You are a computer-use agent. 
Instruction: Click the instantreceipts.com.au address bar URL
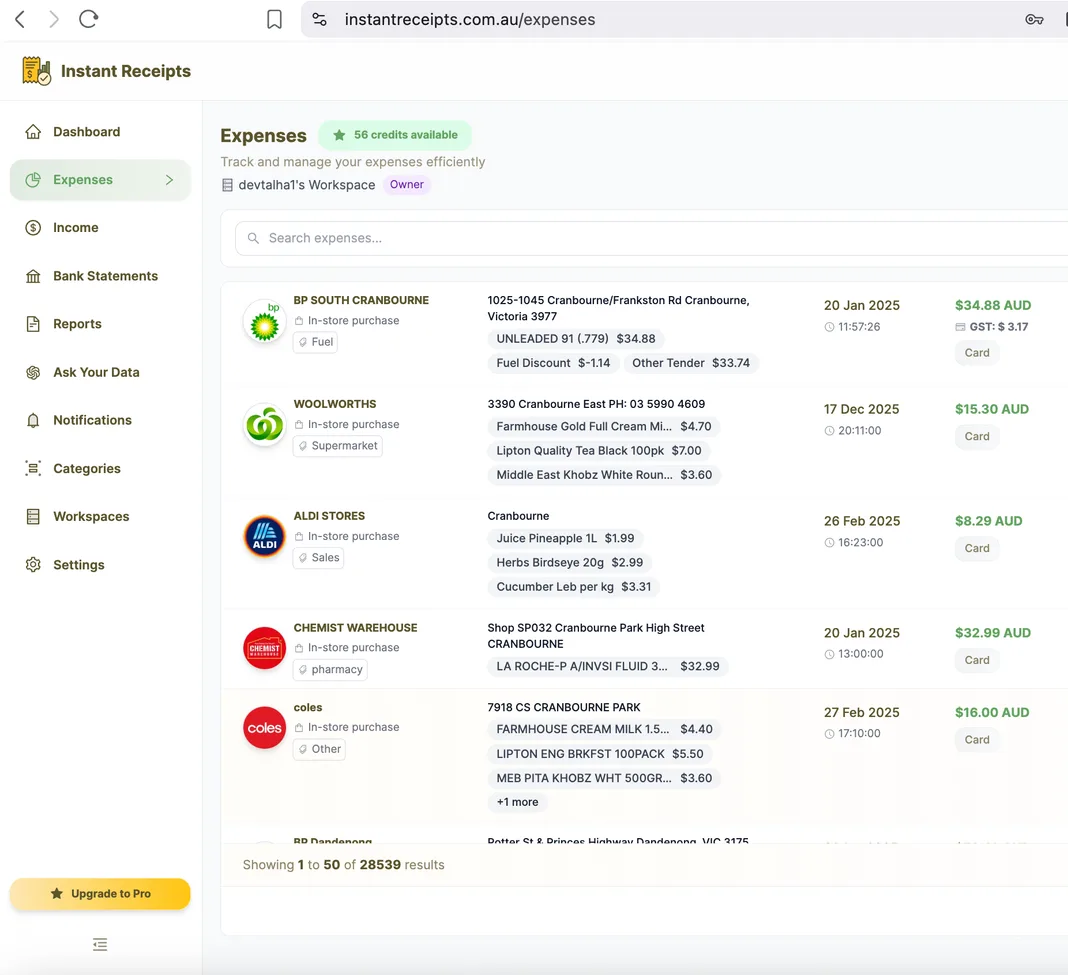pos(469,19)
